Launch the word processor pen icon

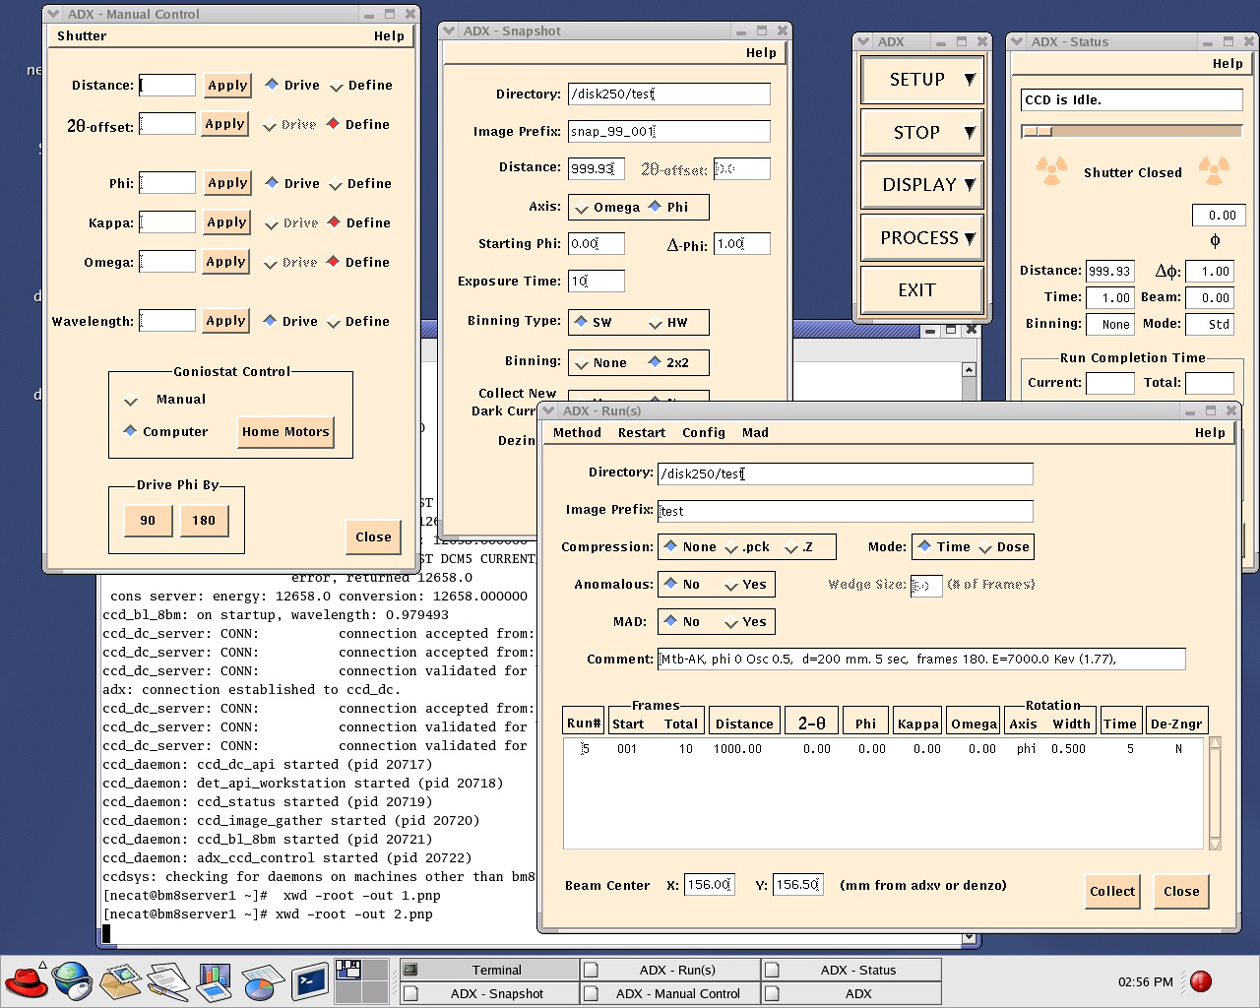pos(167,981)
